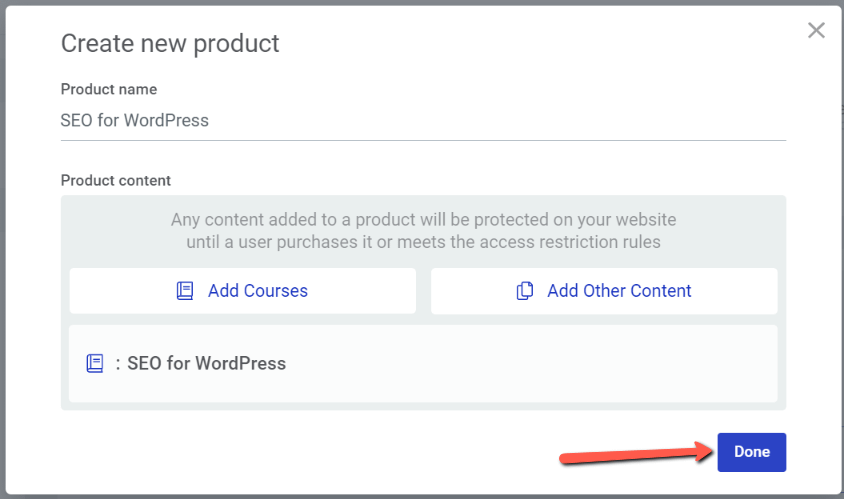Click the 'Any content added' notice line
Image resolution: width=844 pixels, height=499 pixels.
[423, 219]
